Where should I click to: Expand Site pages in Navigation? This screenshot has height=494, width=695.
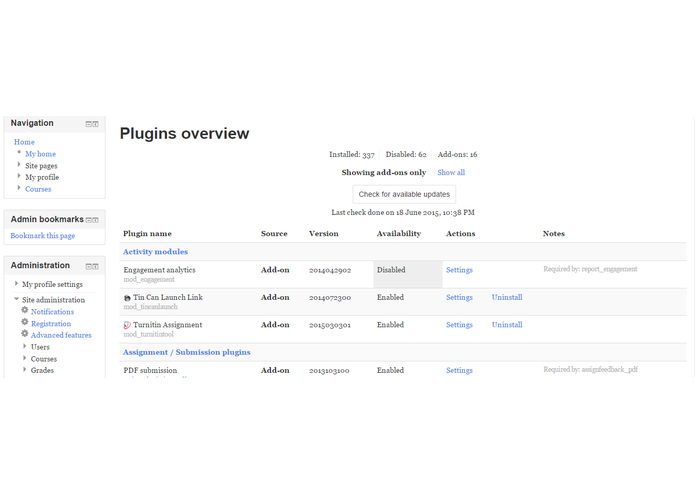tap(19, 164)
